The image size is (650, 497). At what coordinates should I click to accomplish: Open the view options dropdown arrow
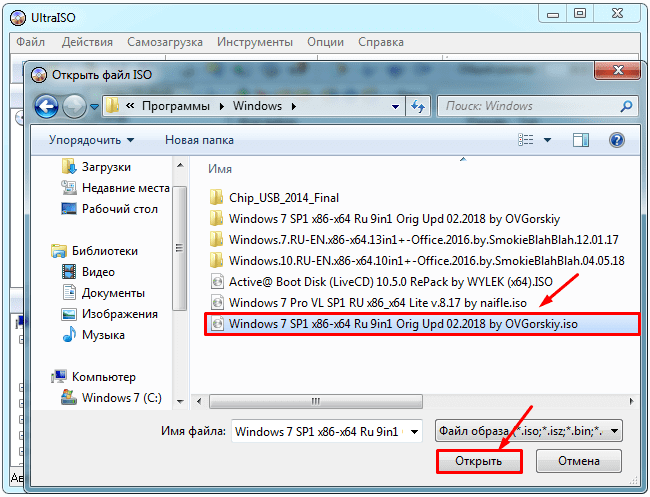(x=547, y=140)
